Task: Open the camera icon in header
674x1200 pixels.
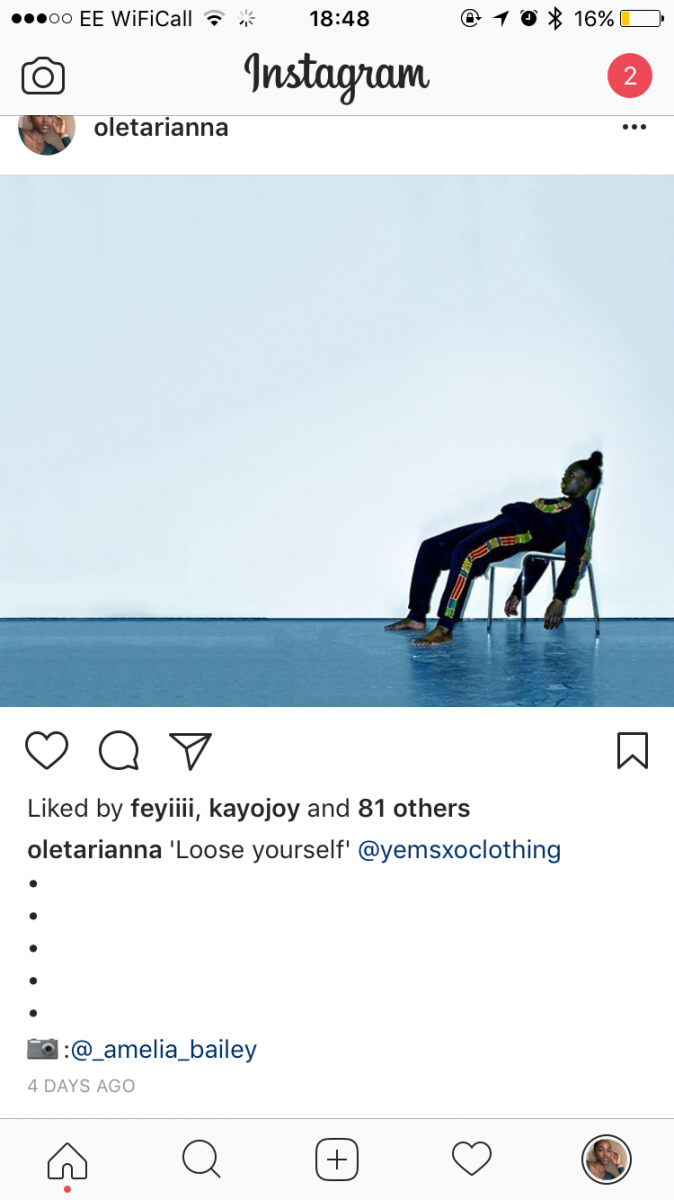Action: tap(43, 77)
